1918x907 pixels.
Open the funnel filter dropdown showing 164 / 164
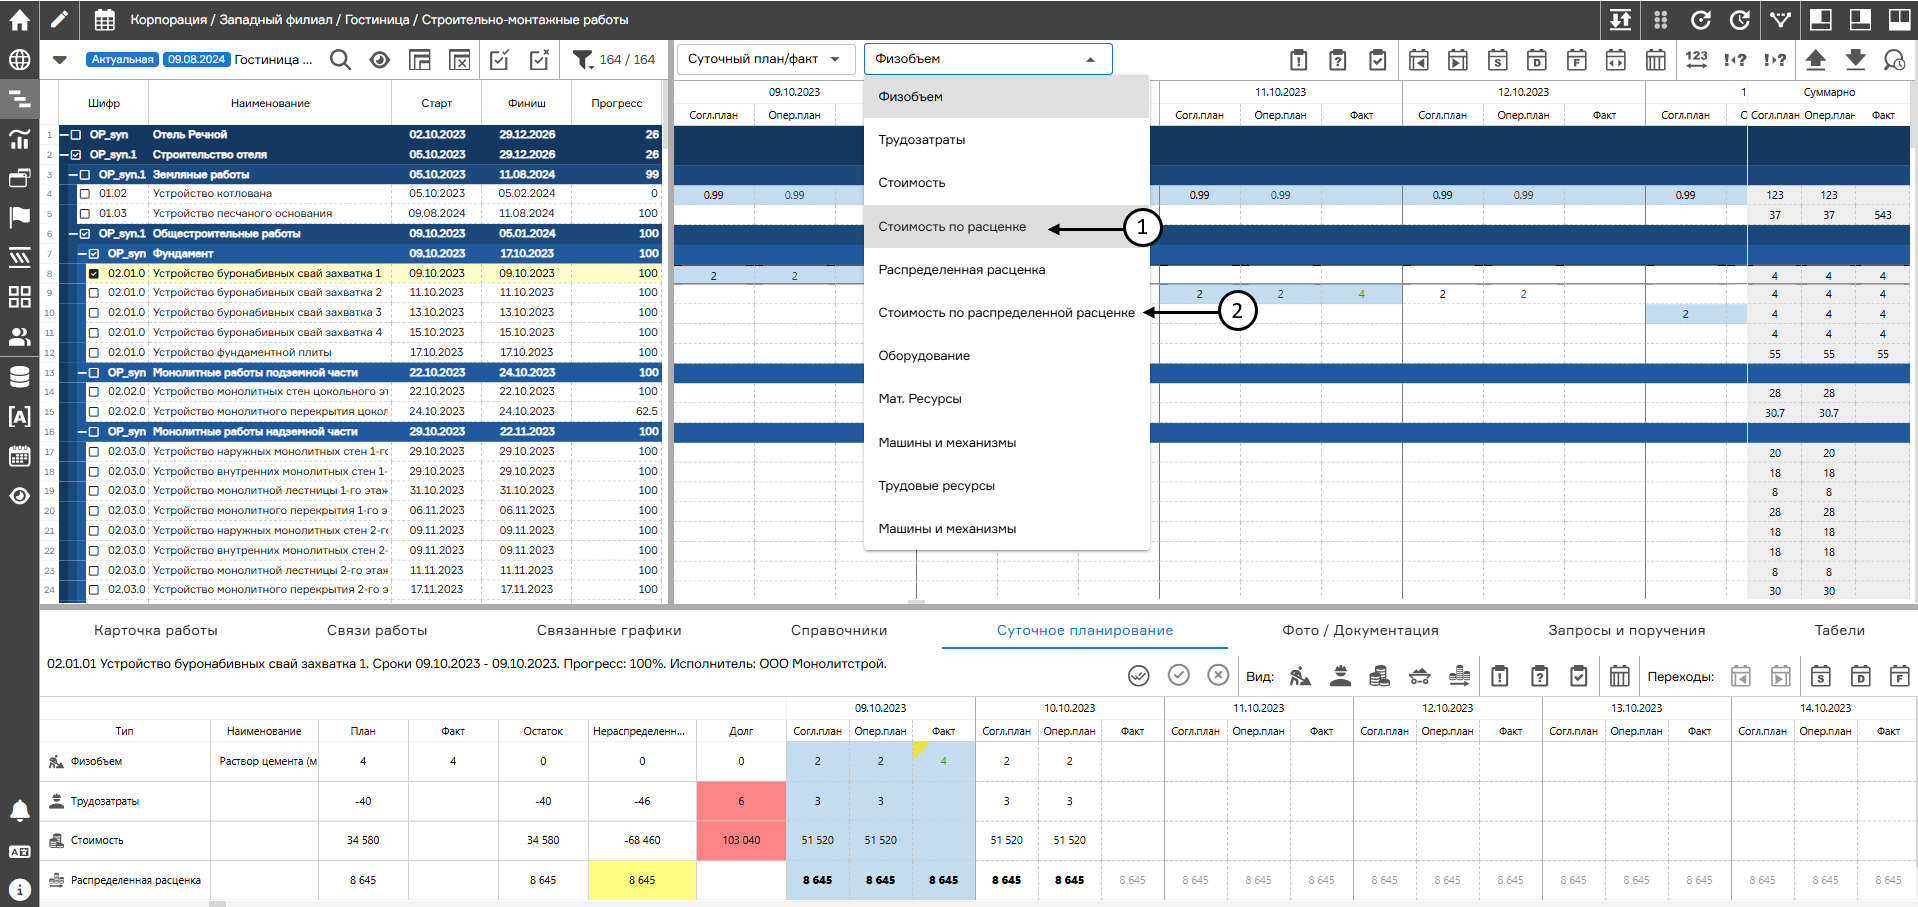point(614,60)
